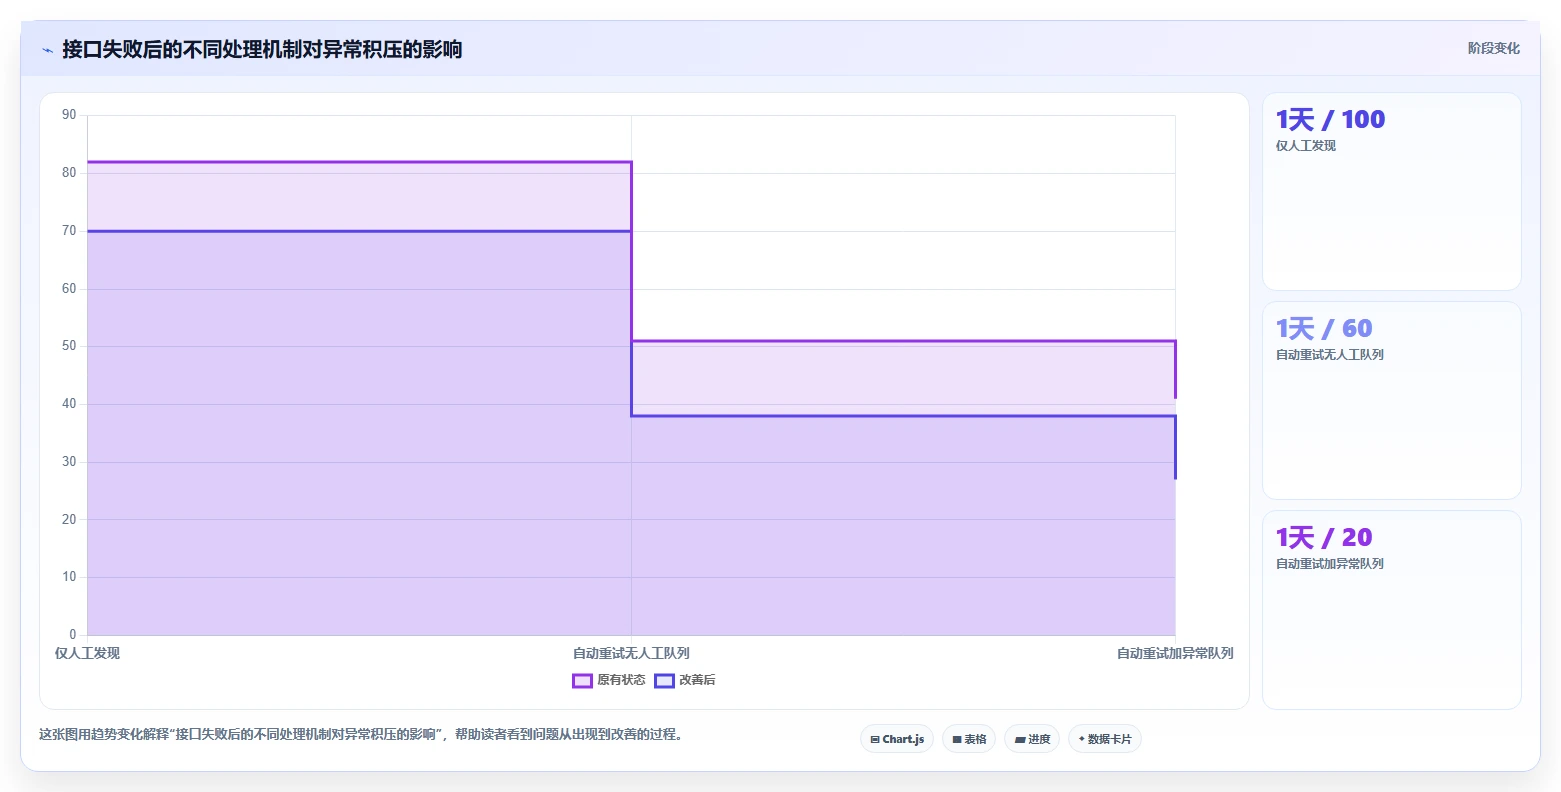Click the y-axis value 50
This screenshot has height=792, width=1561.
[69, 346]
